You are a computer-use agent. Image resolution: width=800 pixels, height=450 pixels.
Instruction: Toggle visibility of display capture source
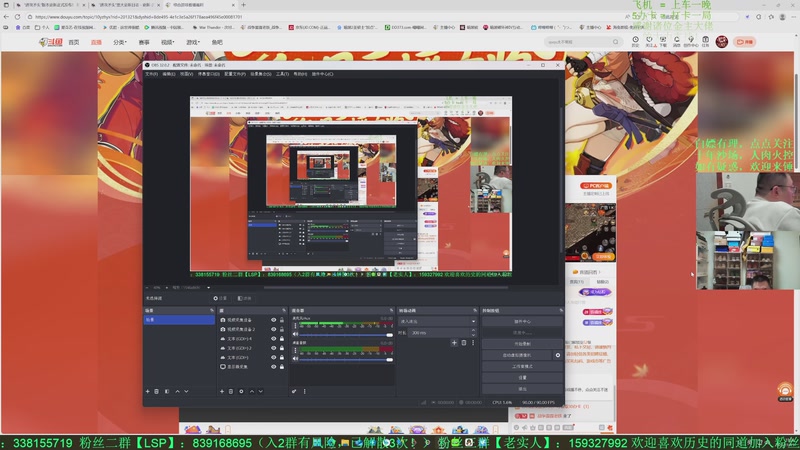273,367
